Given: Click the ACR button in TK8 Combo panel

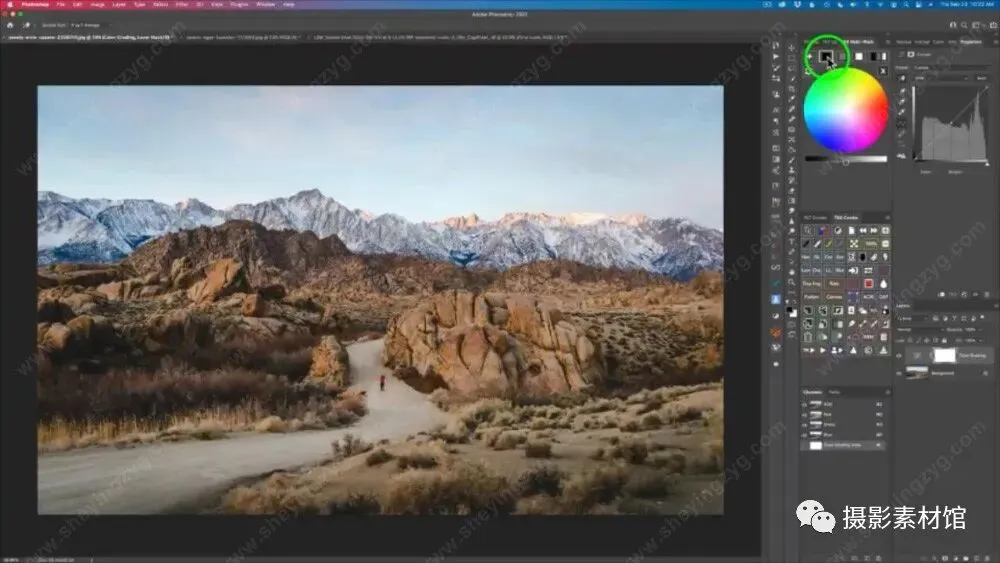Looking at the screenshot, I should tap(867, 297).
